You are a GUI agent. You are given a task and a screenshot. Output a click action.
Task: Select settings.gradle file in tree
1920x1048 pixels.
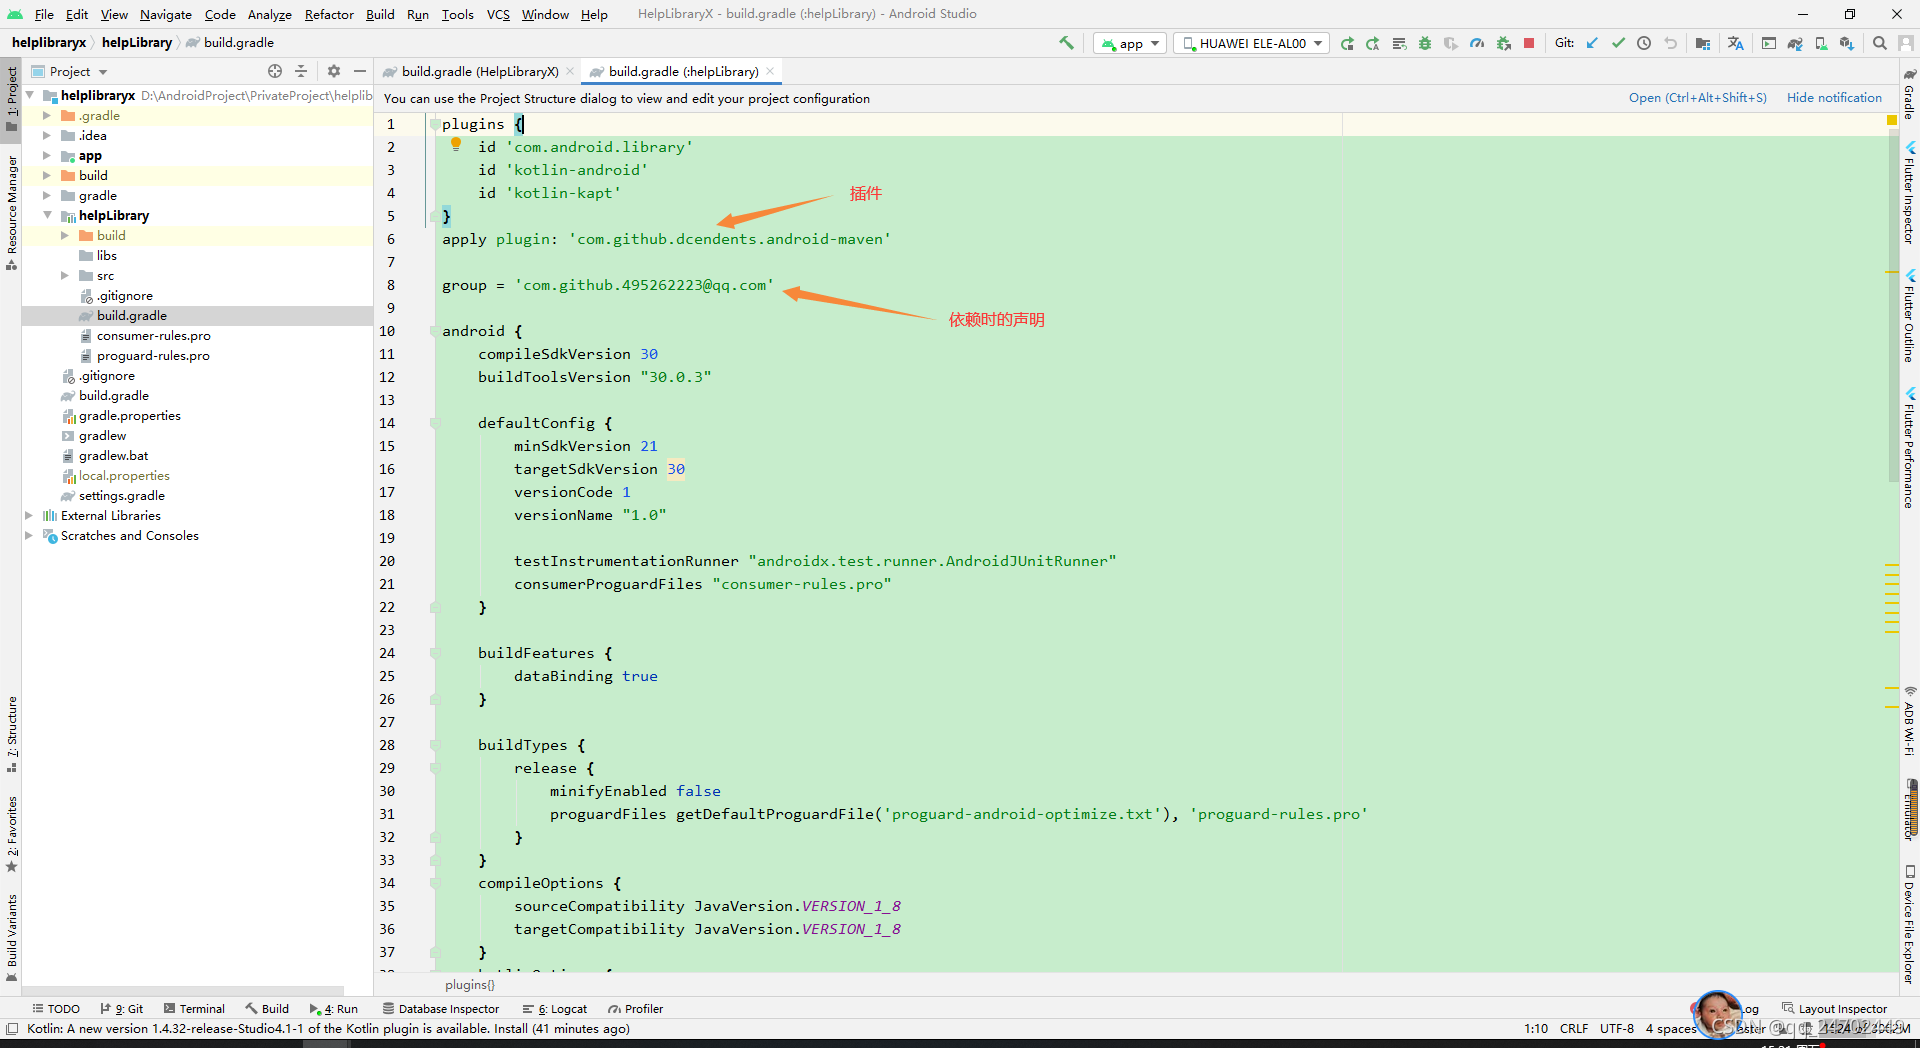pyautogui.click(x=121, y=495)
